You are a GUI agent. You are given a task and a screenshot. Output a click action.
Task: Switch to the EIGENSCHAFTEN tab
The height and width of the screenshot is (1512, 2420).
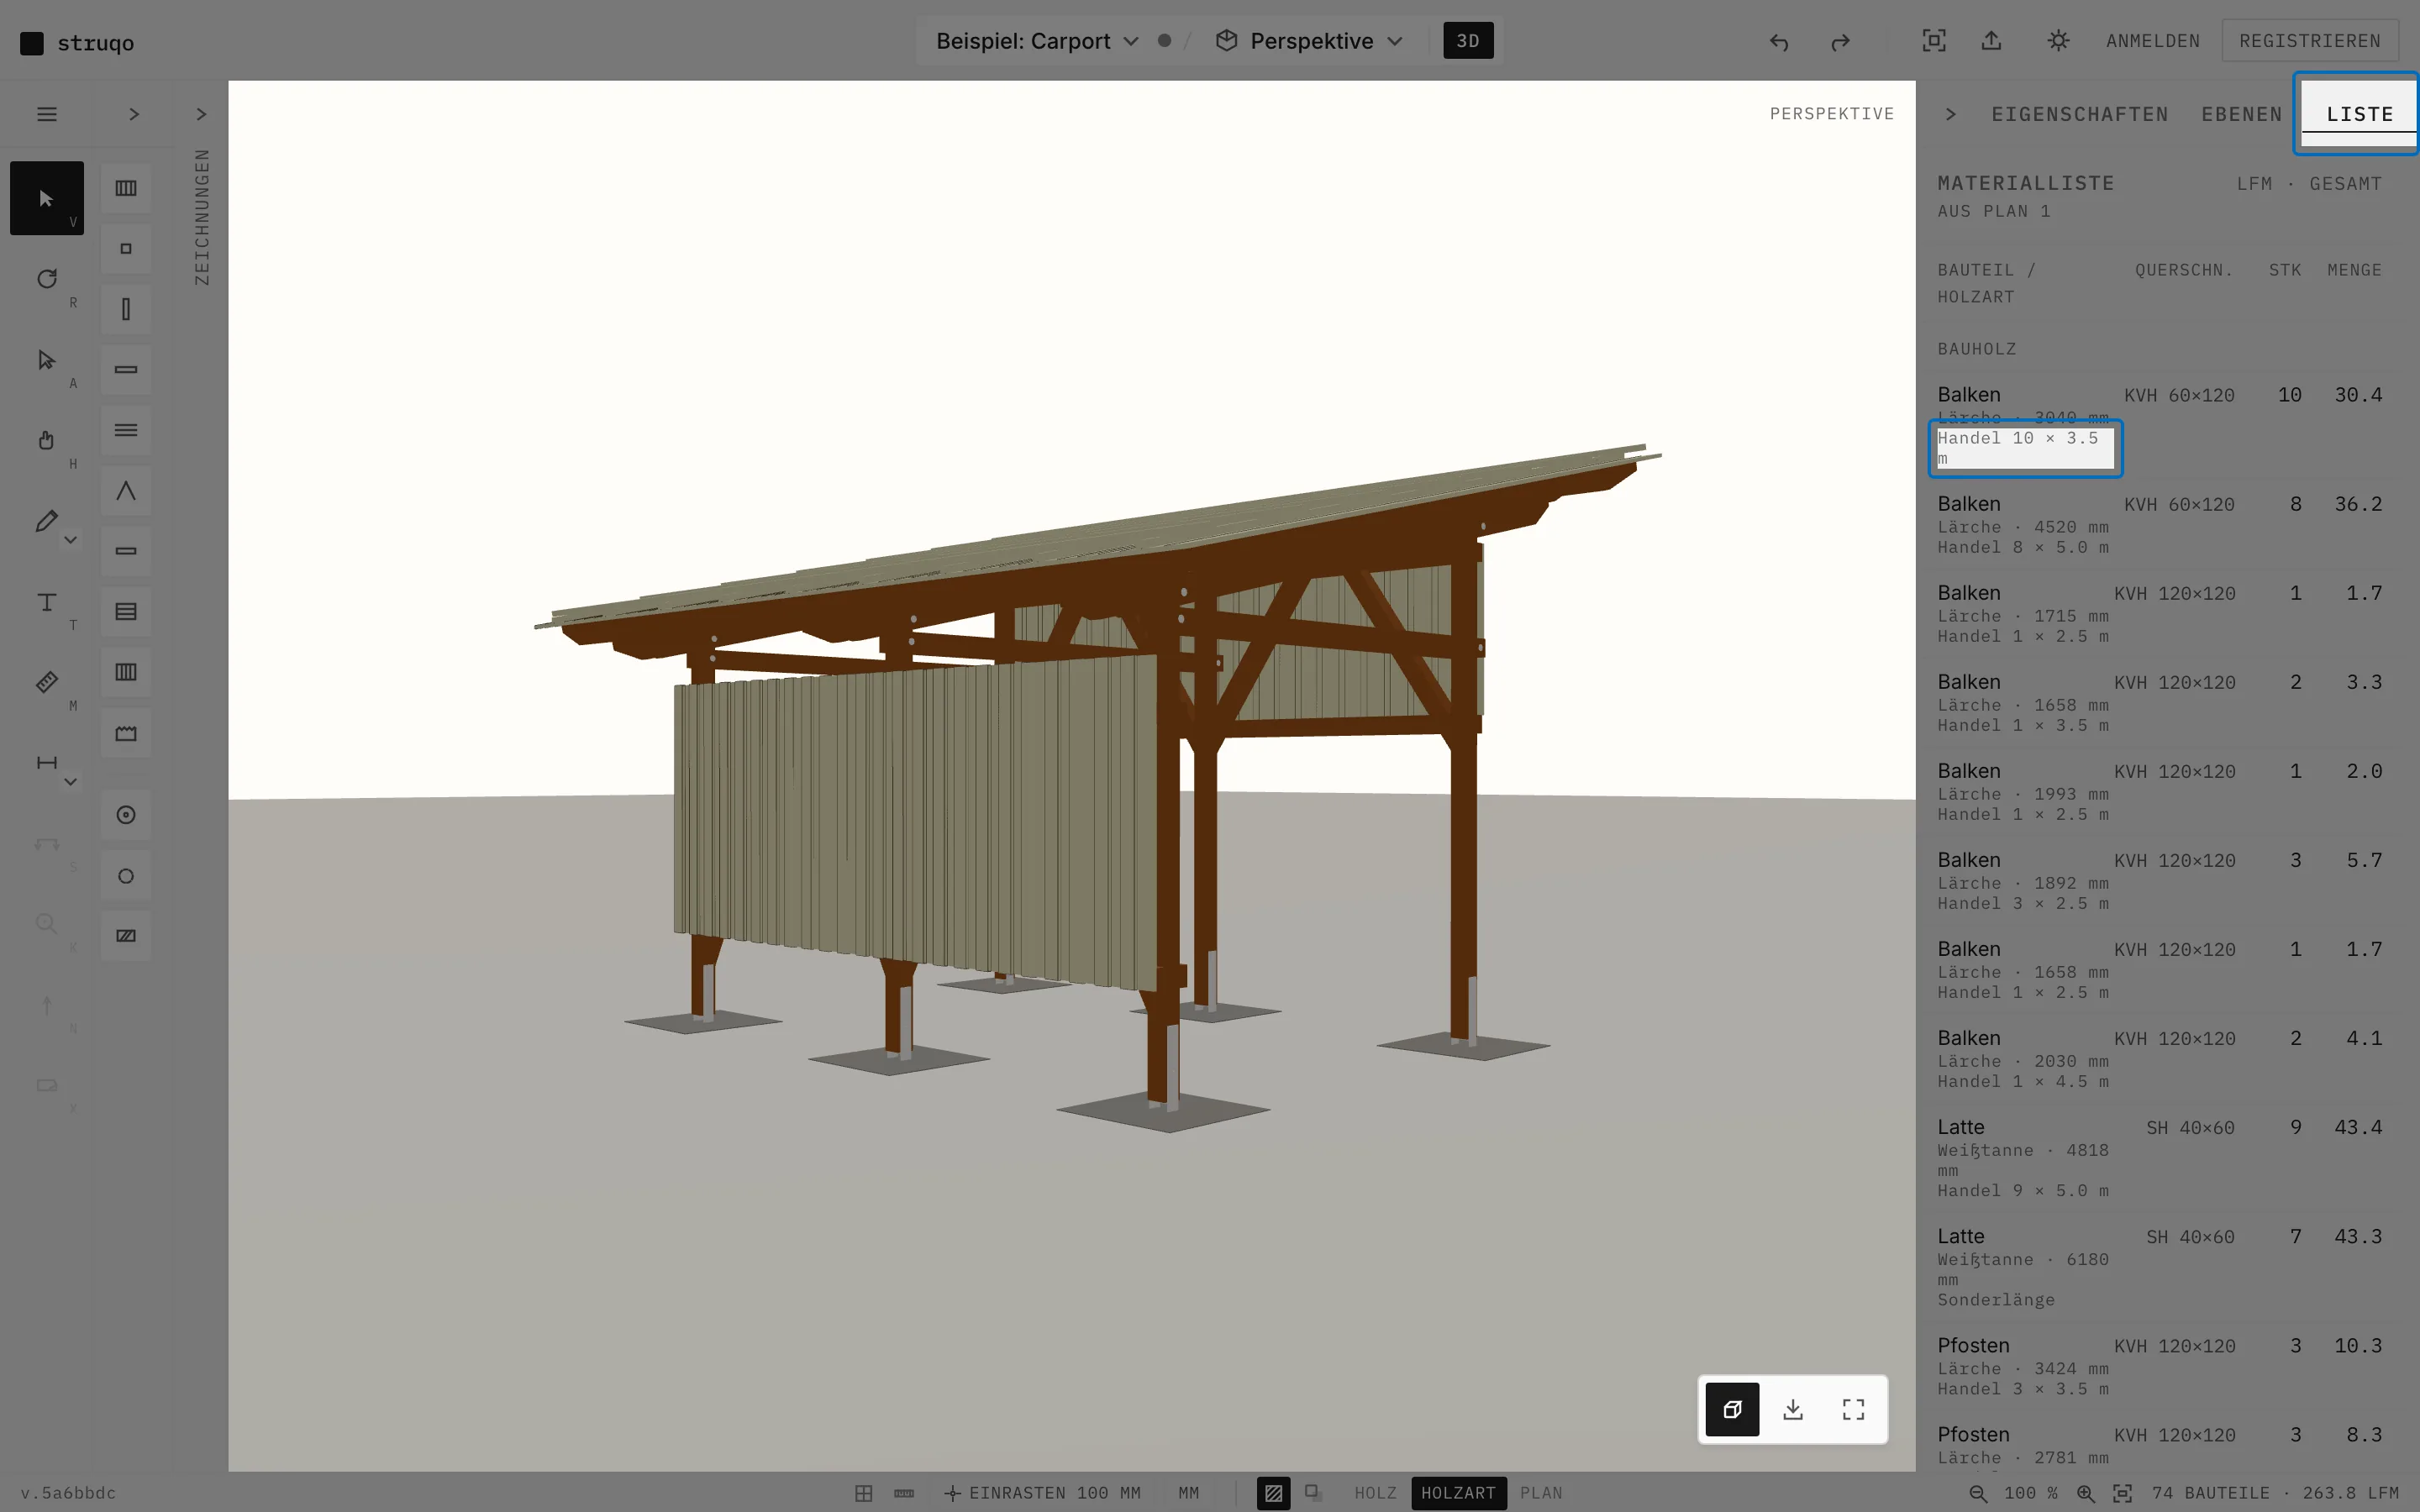pyautogui.click(x=2080, y=114)
